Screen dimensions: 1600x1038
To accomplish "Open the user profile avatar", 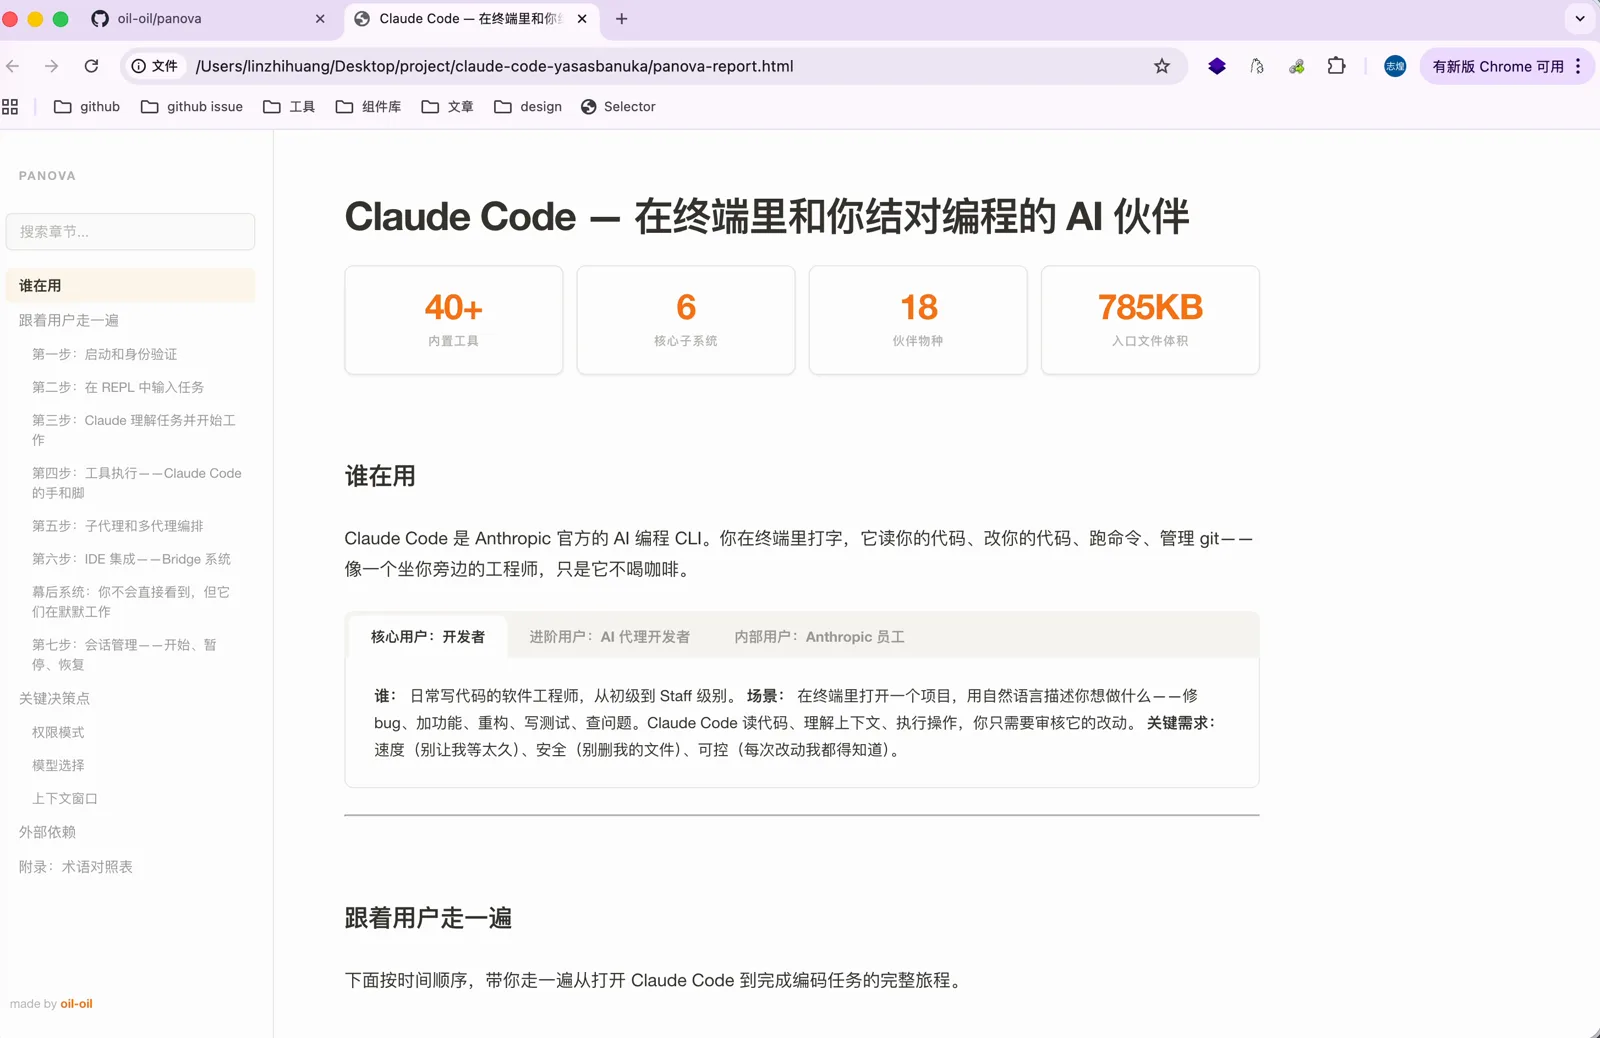I will pyautogui.click(x=1395, y=66).
